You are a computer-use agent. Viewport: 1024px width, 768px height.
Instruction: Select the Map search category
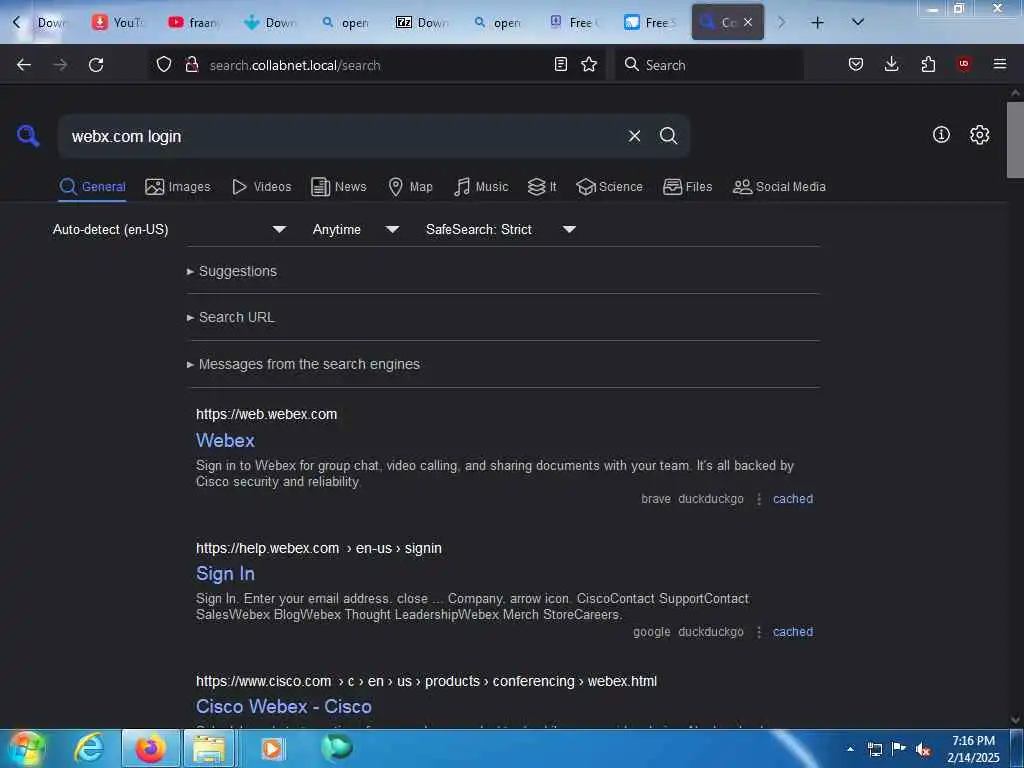(411, 187)
